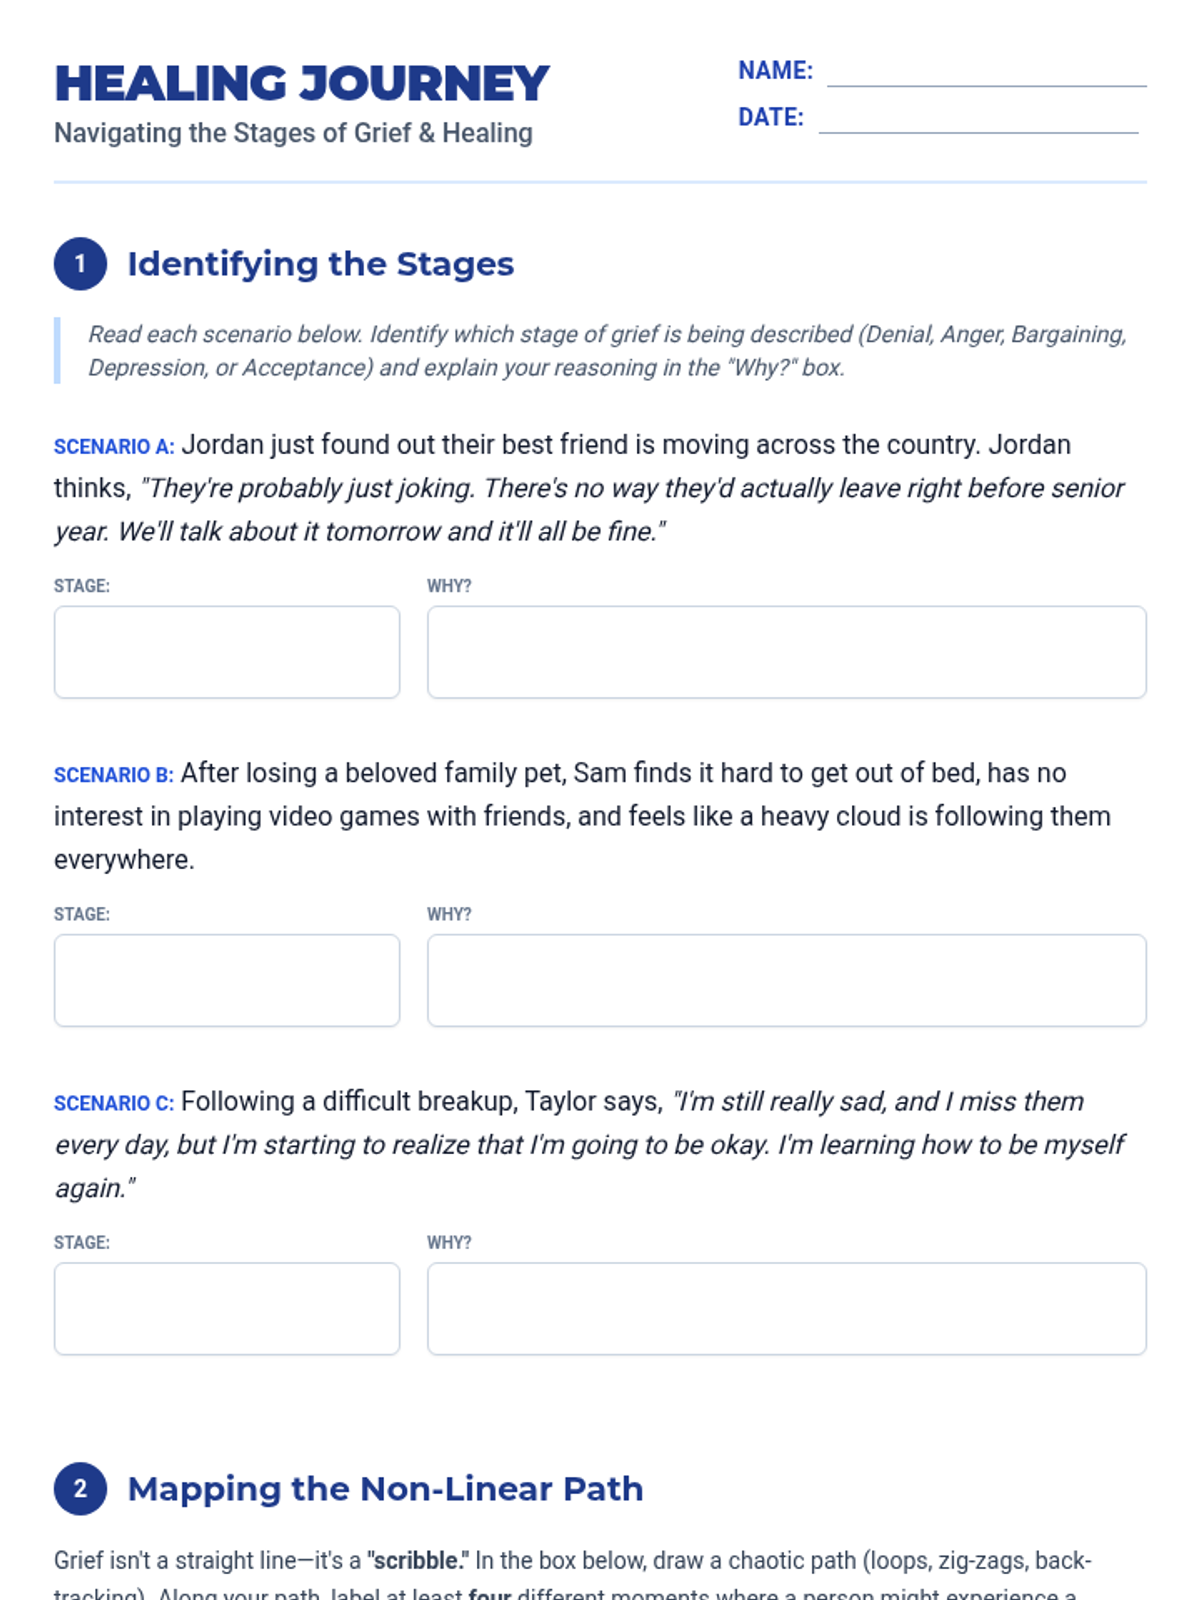Click the bold word scribble
This screenshot has width=1200, height=1600.
point(418,1560)
